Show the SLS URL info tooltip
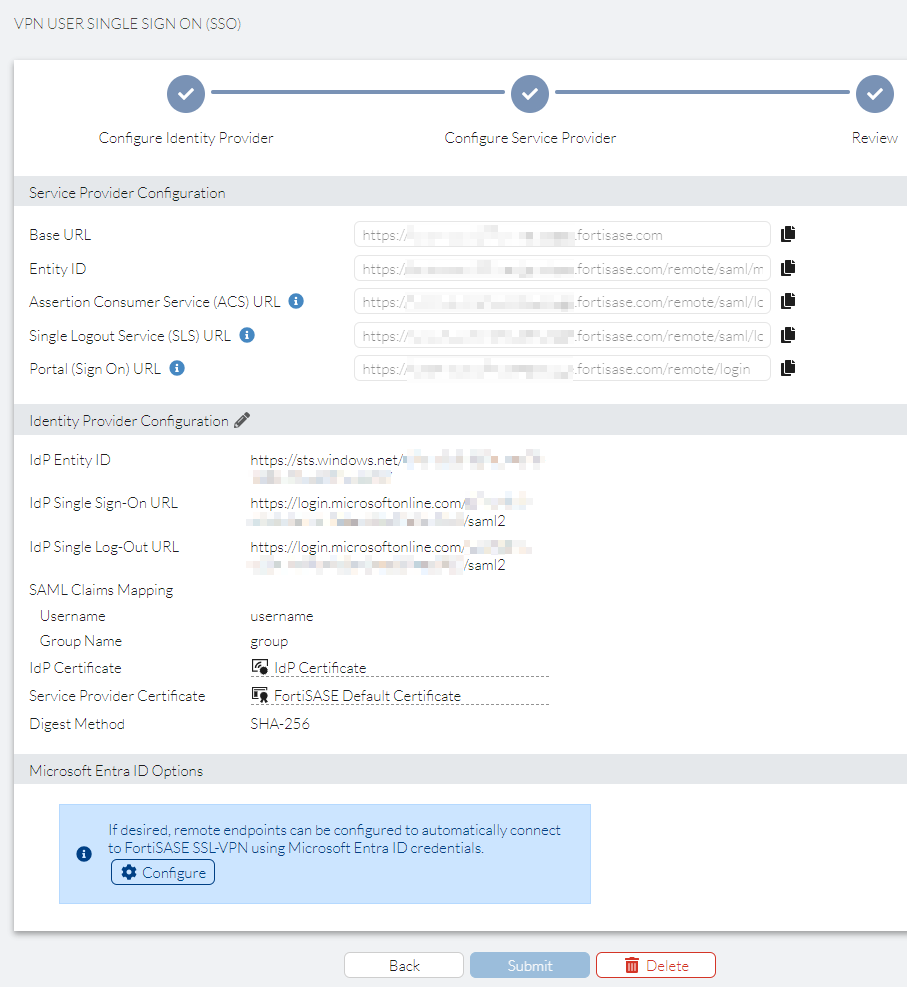 point(245,334)
